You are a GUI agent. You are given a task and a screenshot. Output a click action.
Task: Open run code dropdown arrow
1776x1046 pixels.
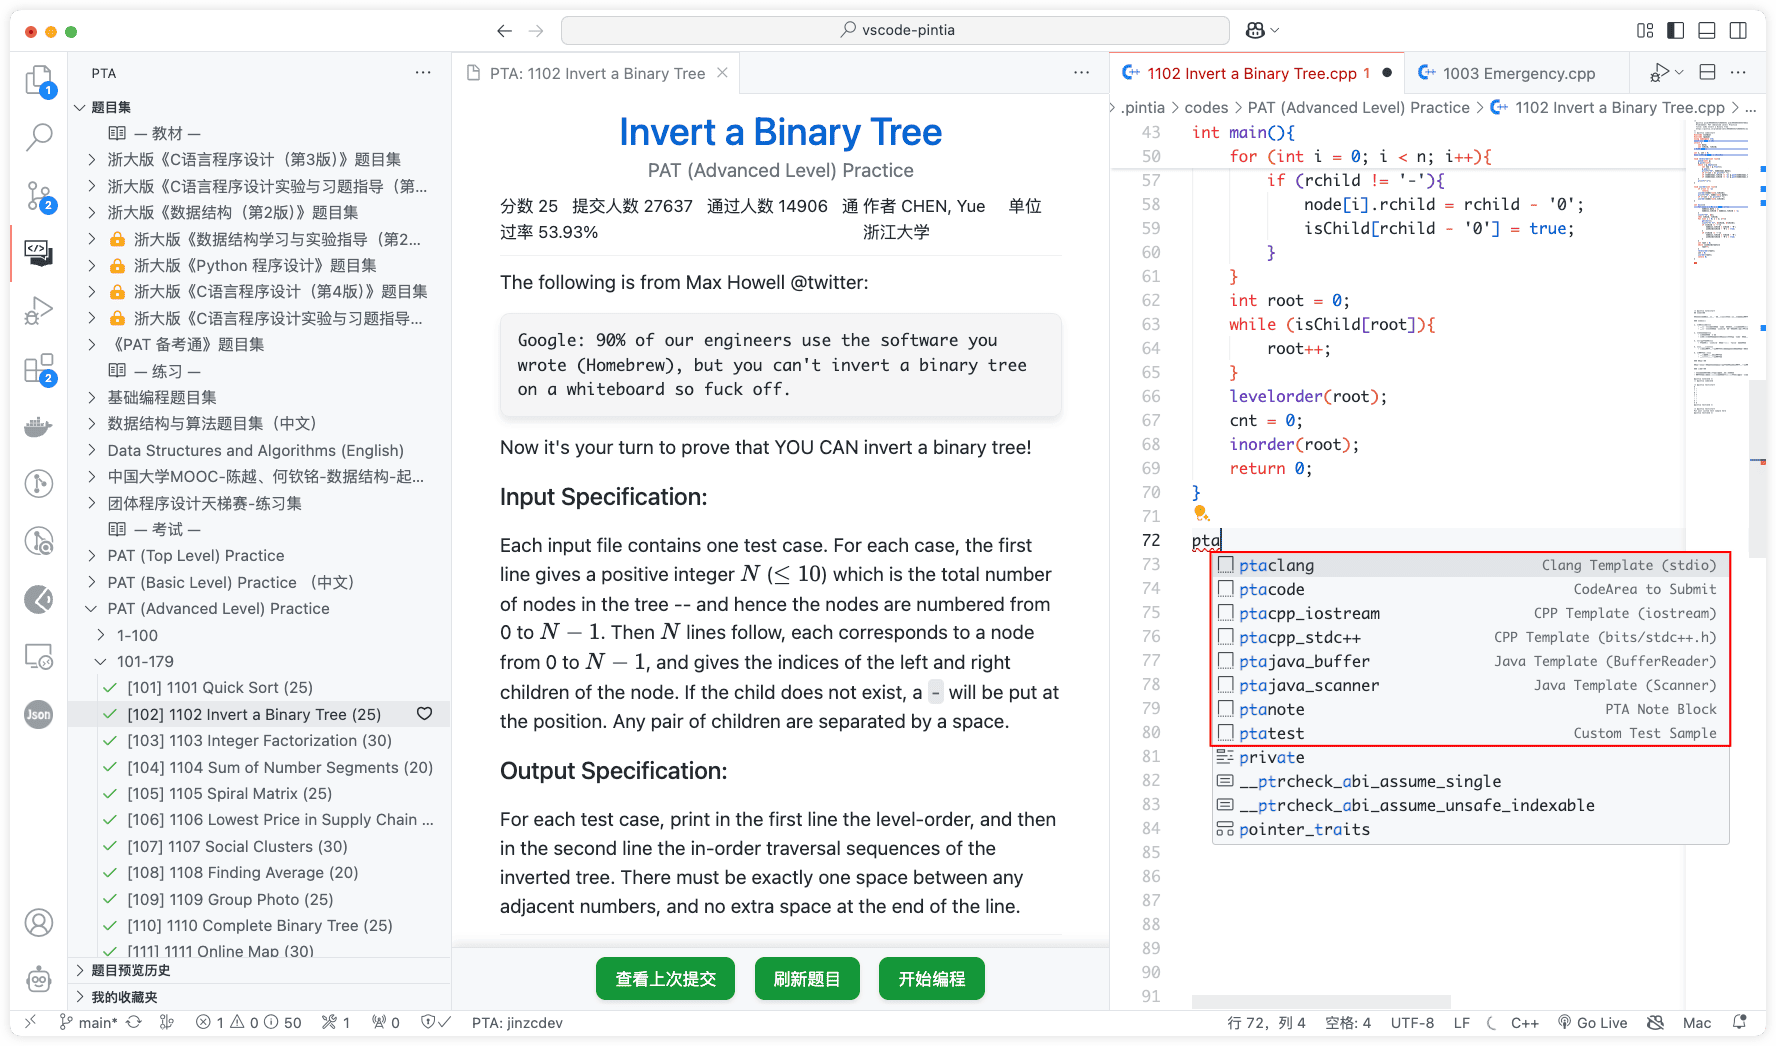[1680, 73]
